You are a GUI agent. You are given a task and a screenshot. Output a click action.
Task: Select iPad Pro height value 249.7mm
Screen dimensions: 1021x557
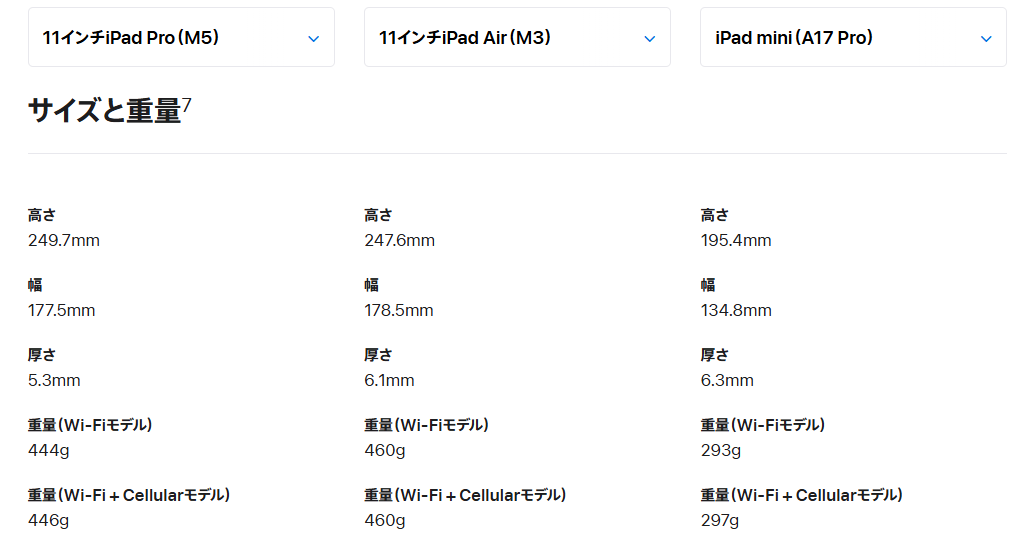coord(64,240)
